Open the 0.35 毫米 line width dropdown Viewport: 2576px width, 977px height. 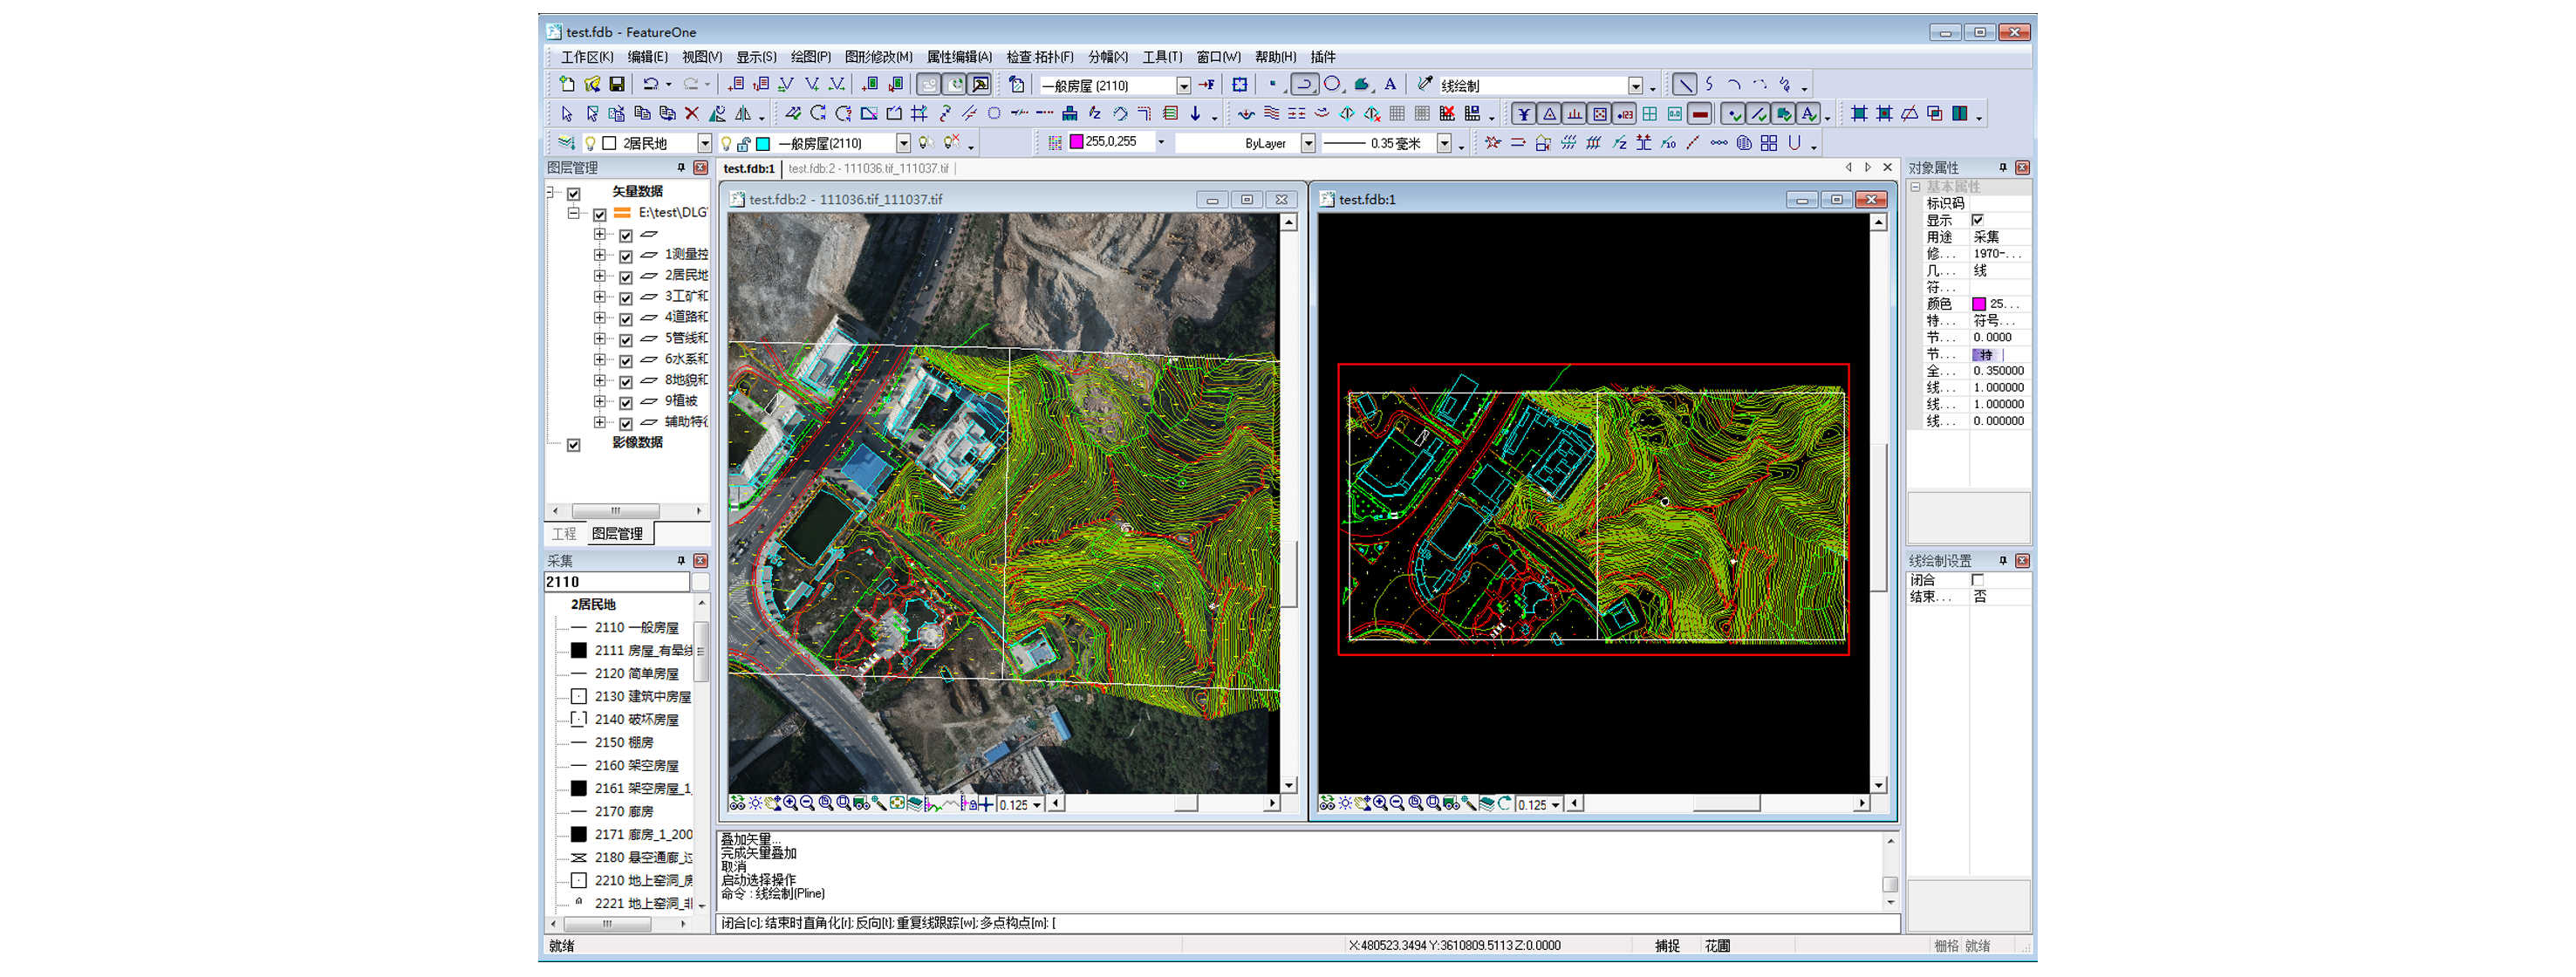tap(1444, 143)
